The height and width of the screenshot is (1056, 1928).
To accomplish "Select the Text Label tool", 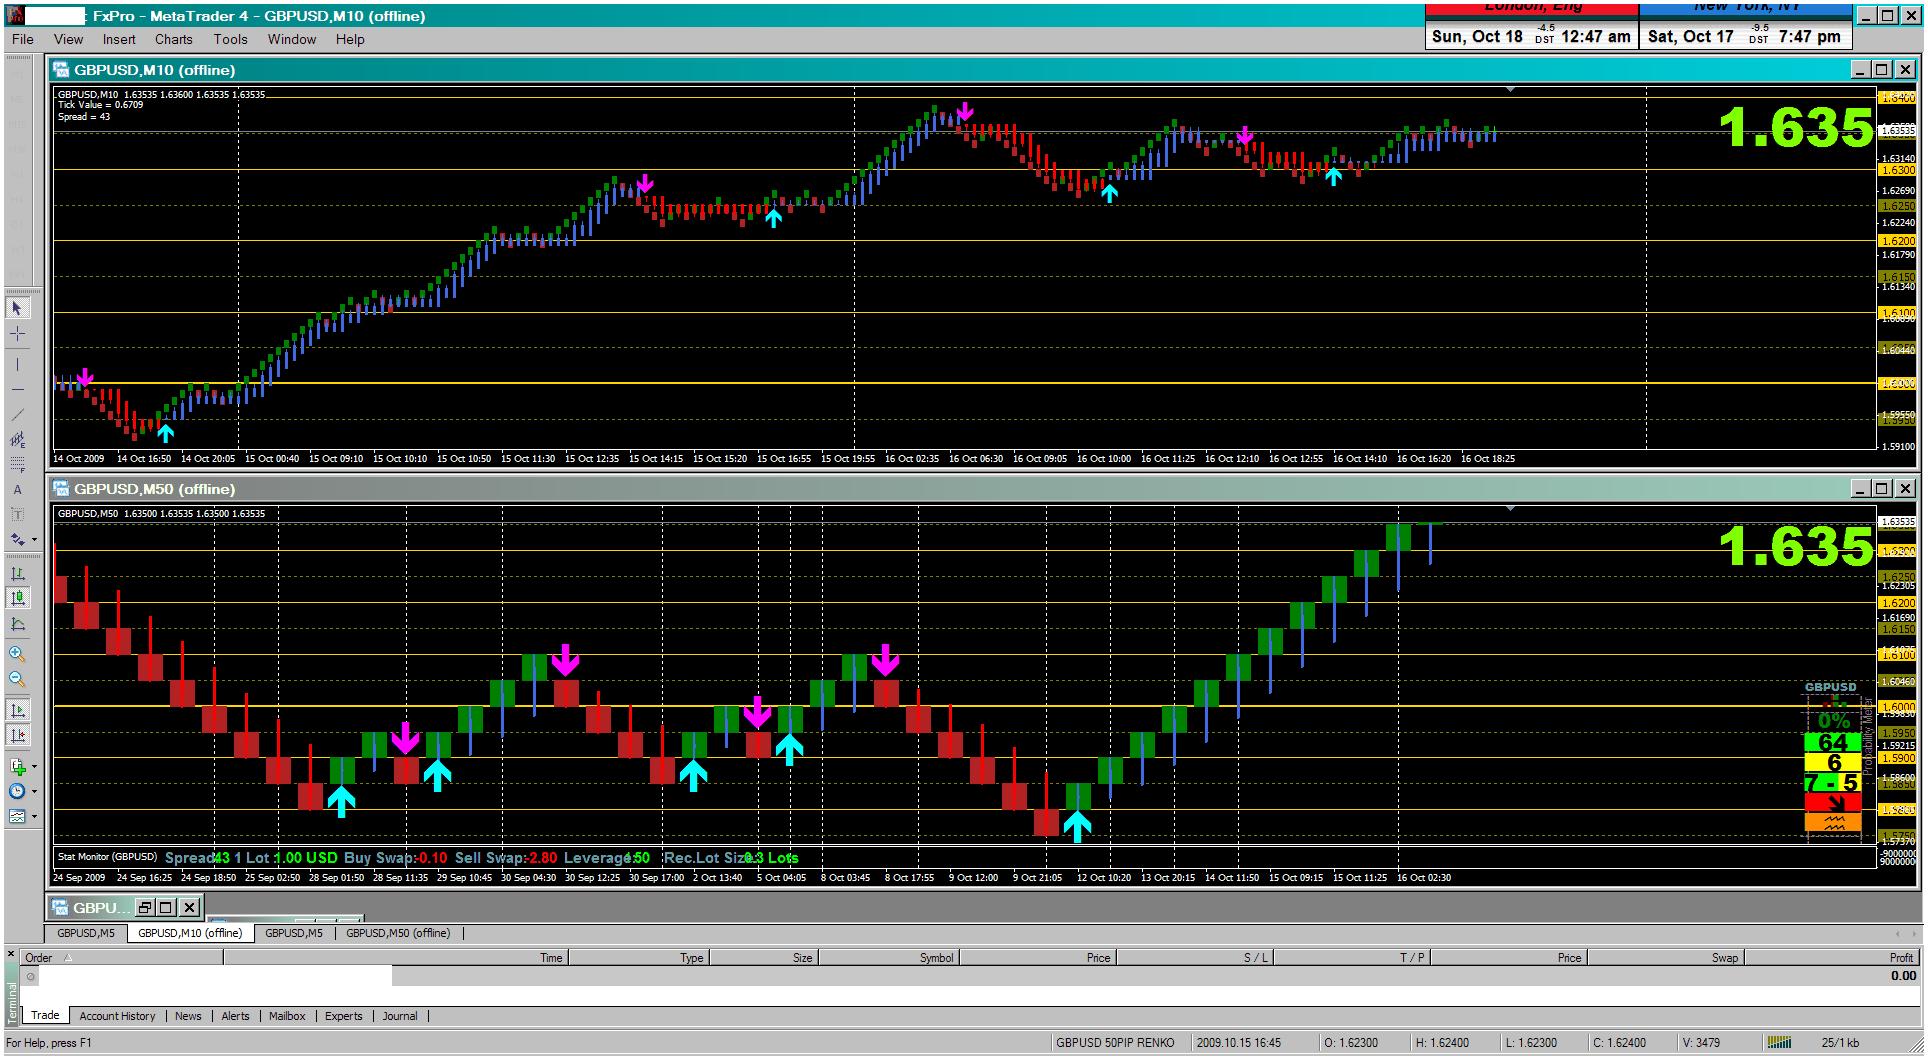I will pos(17,515).
